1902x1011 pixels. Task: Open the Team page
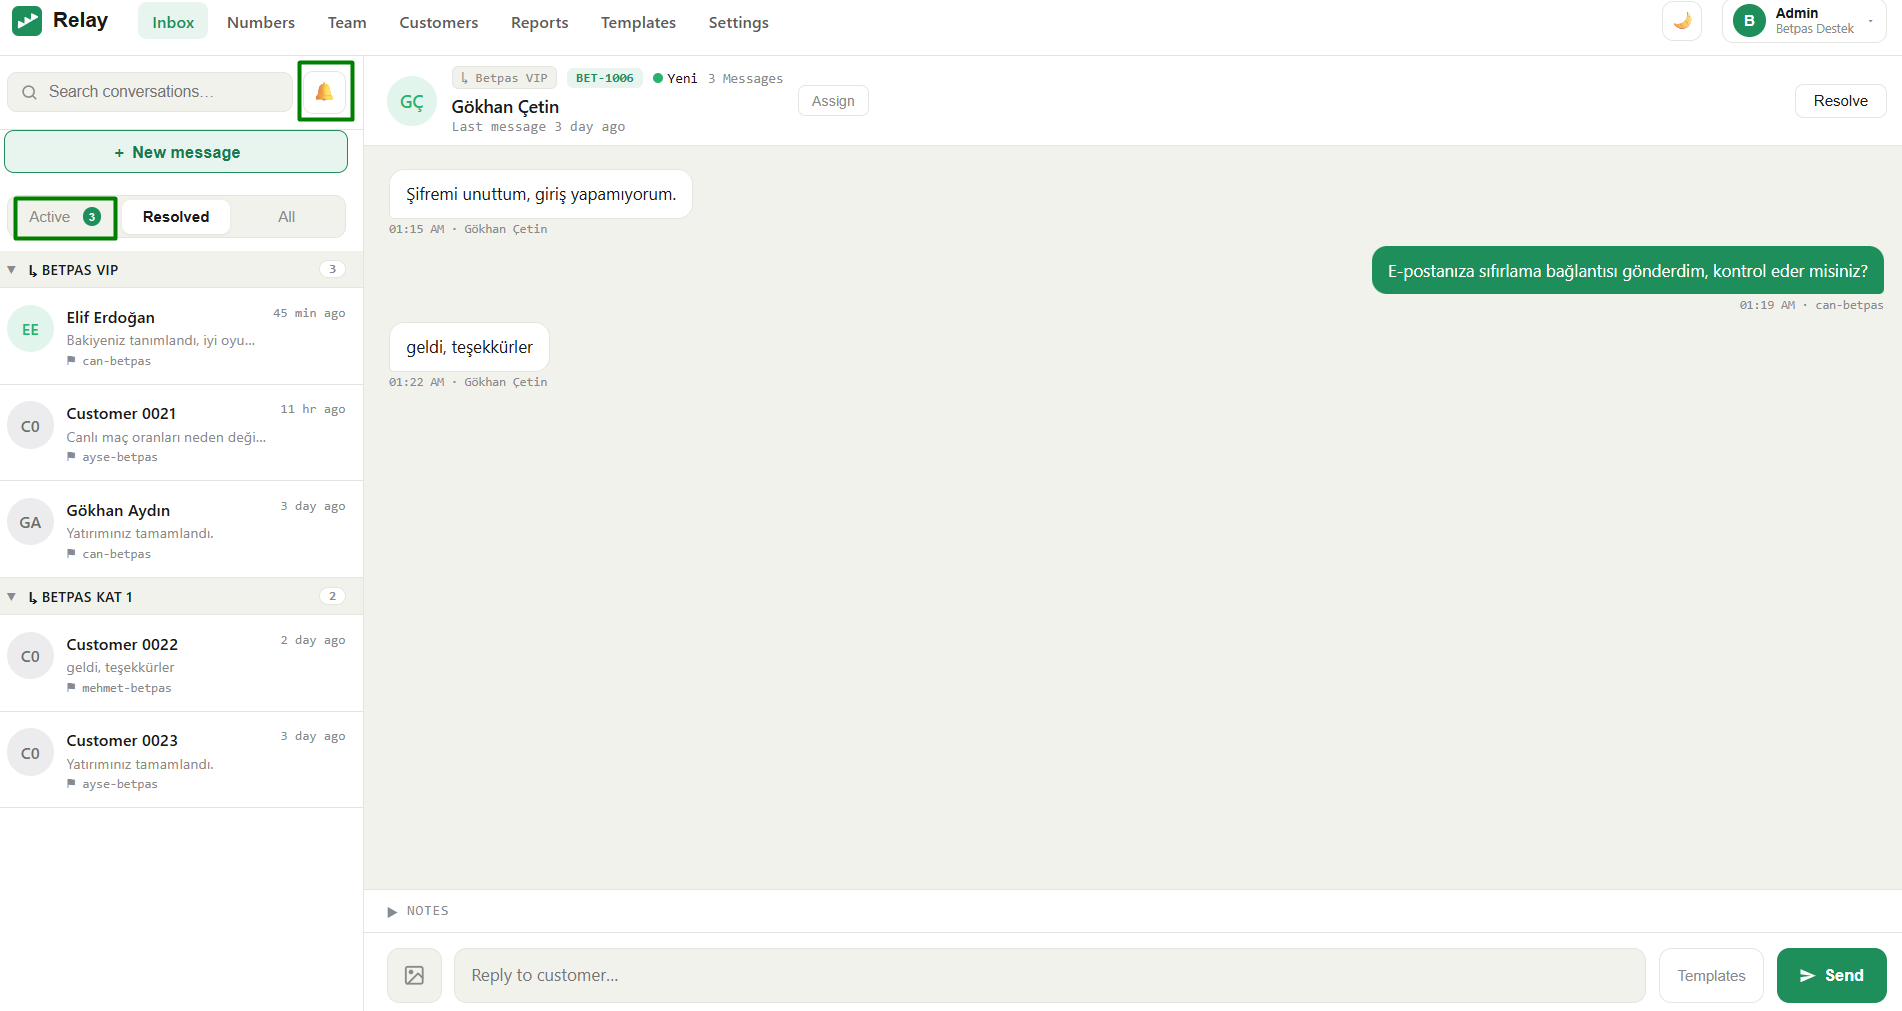[x=347, y=22]
